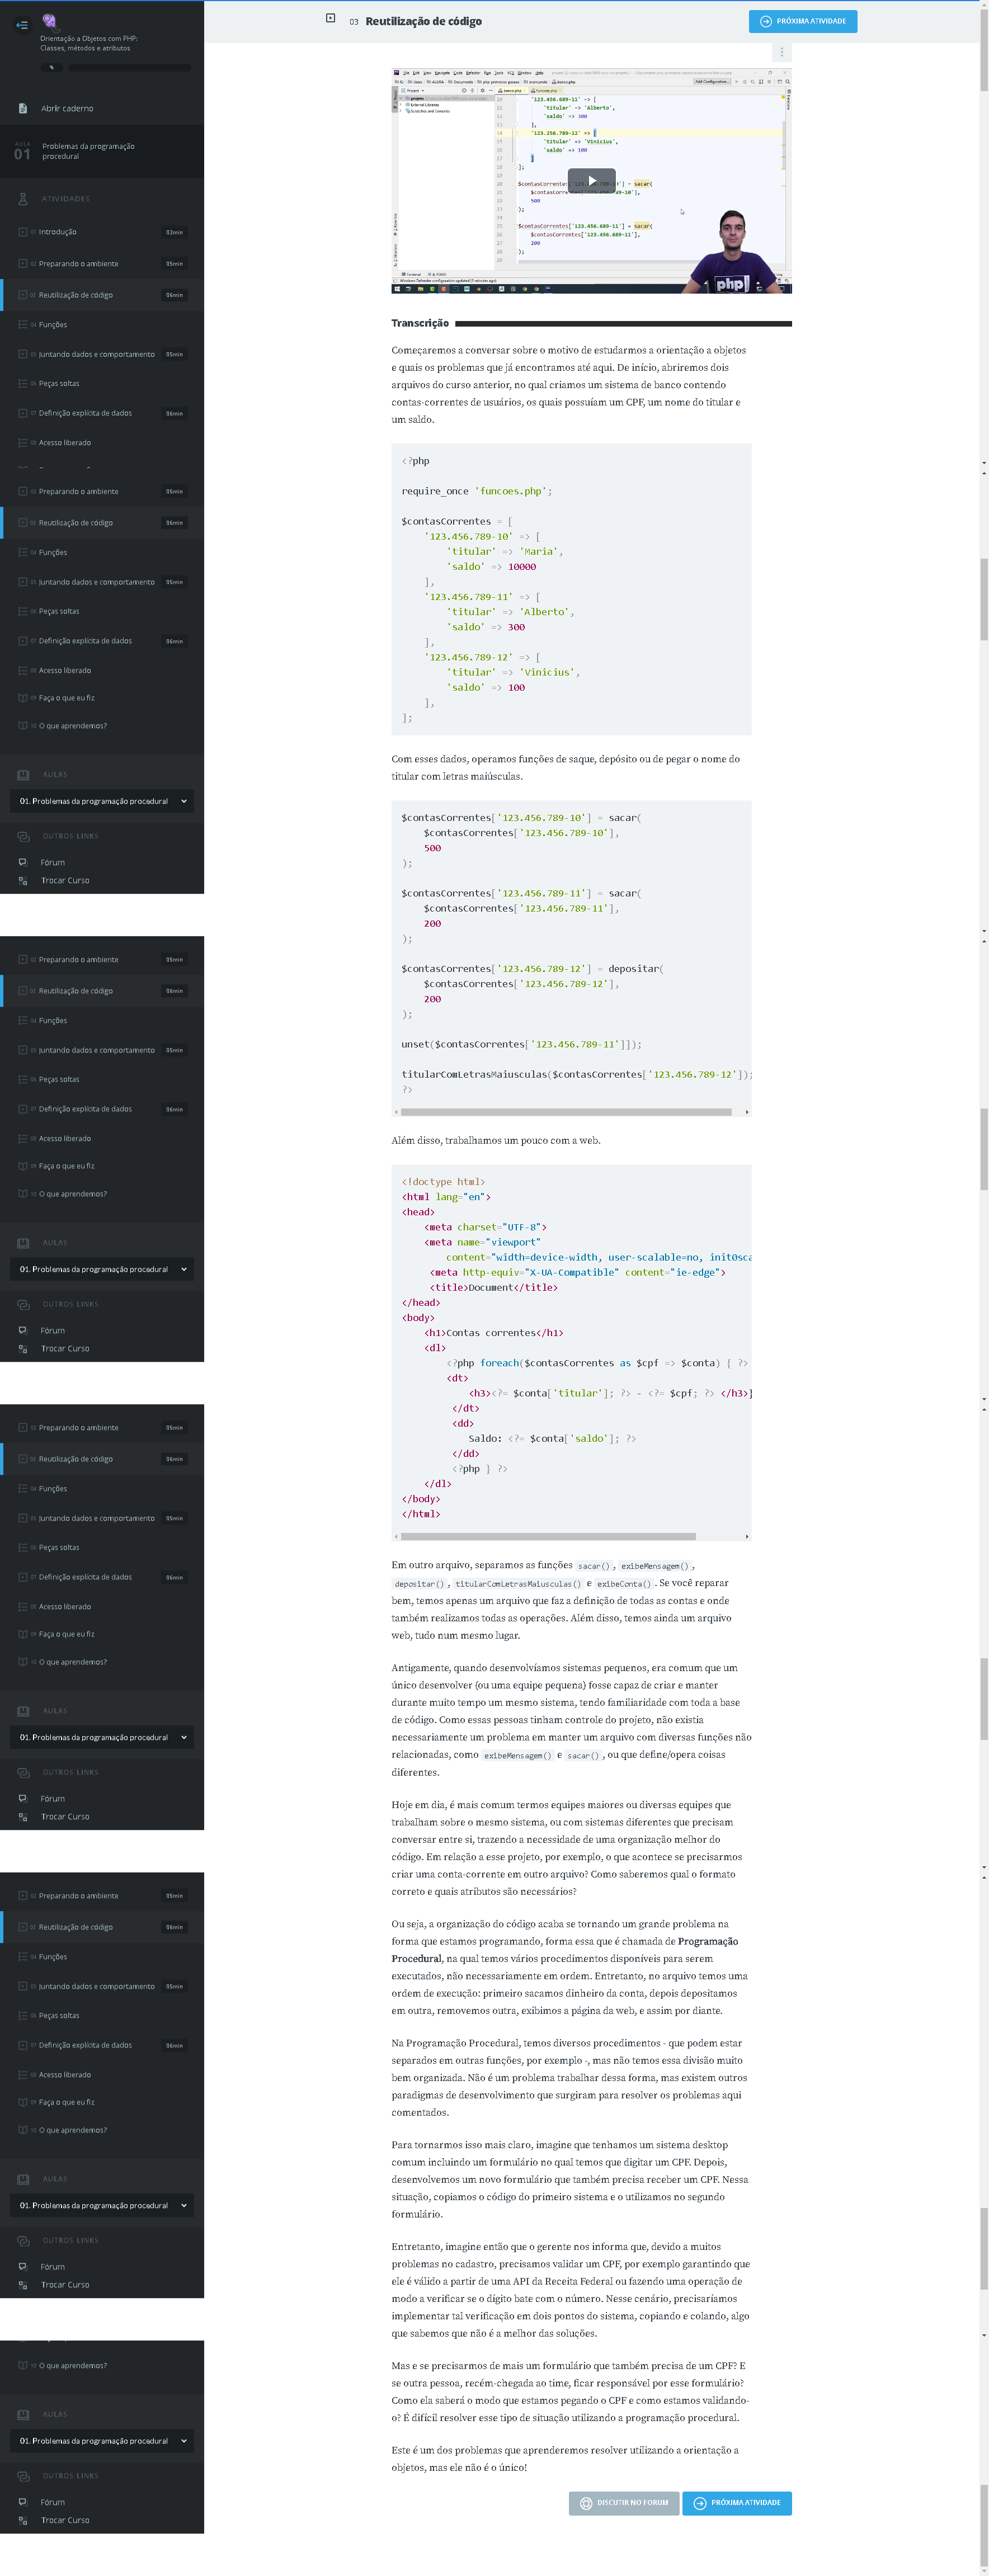Collapse the sidebar with the back-arrow icon
The height and width of the screenshot is (2576, 989).
click(22, 25)
